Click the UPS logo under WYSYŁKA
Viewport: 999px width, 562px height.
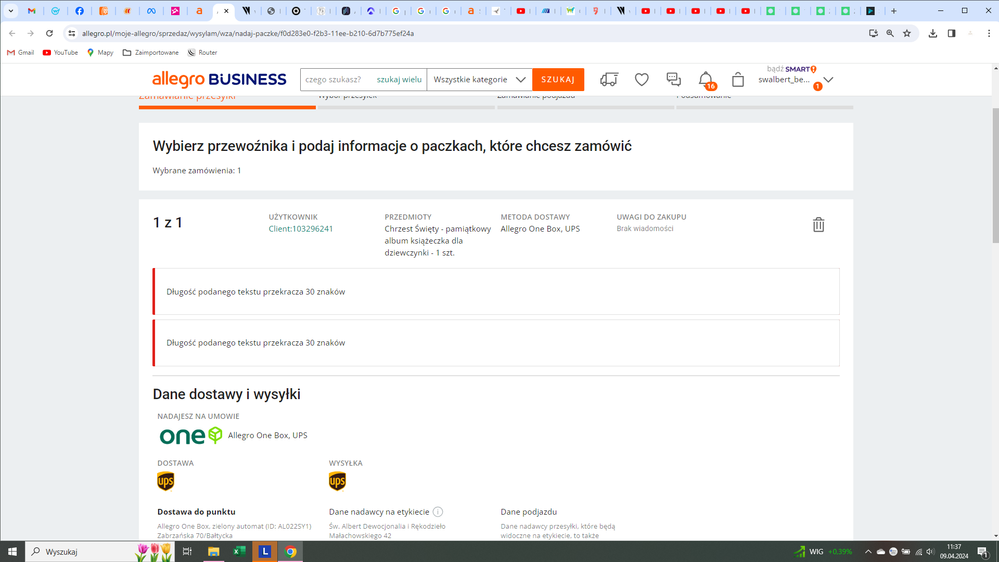pos(337,481)
